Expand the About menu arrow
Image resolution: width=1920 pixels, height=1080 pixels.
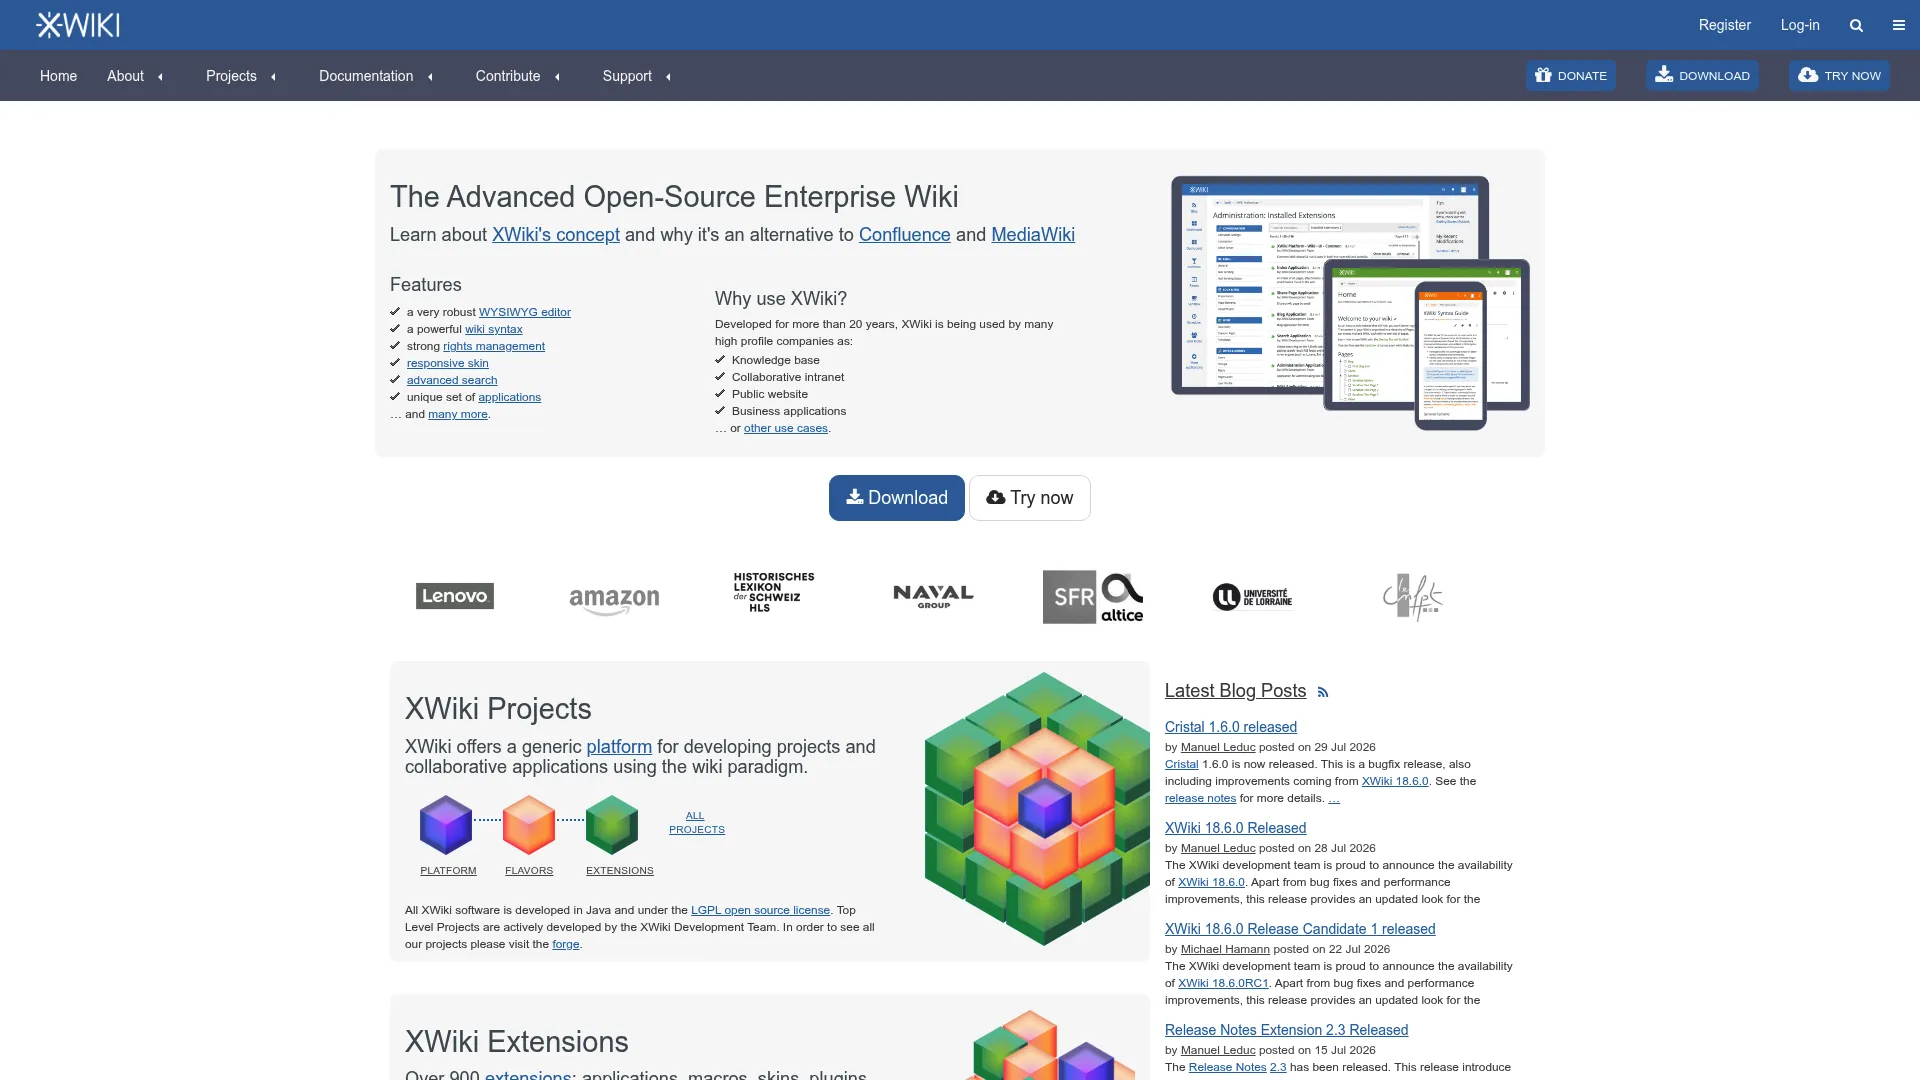[x=160, y=77]
